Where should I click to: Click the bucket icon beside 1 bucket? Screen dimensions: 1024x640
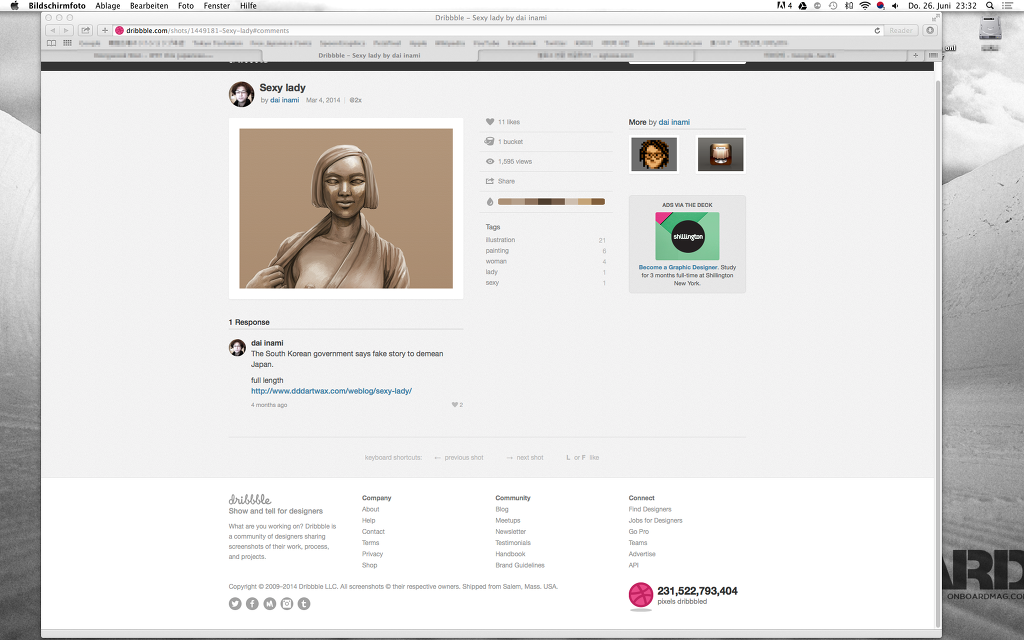tap(489, 141)
